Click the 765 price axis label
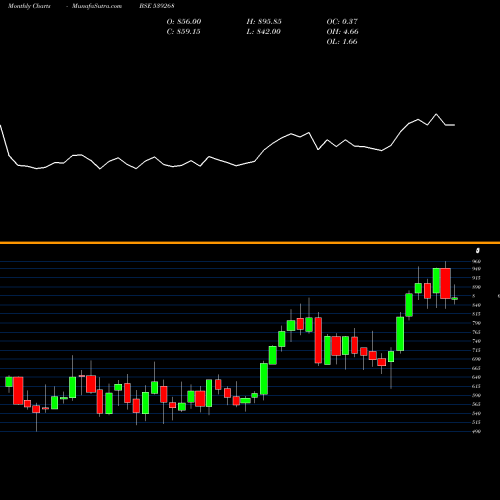Image resolution: width=500 pixels, height=500 pixels. [477, 332]
